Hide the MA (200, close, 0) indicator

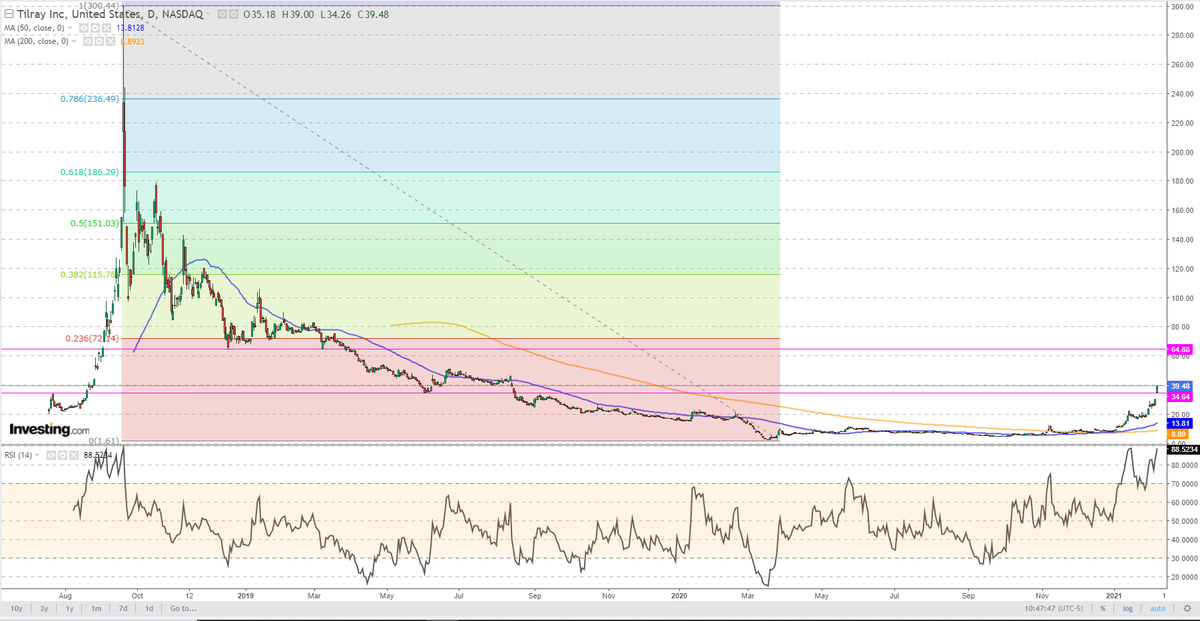point(87,41)
